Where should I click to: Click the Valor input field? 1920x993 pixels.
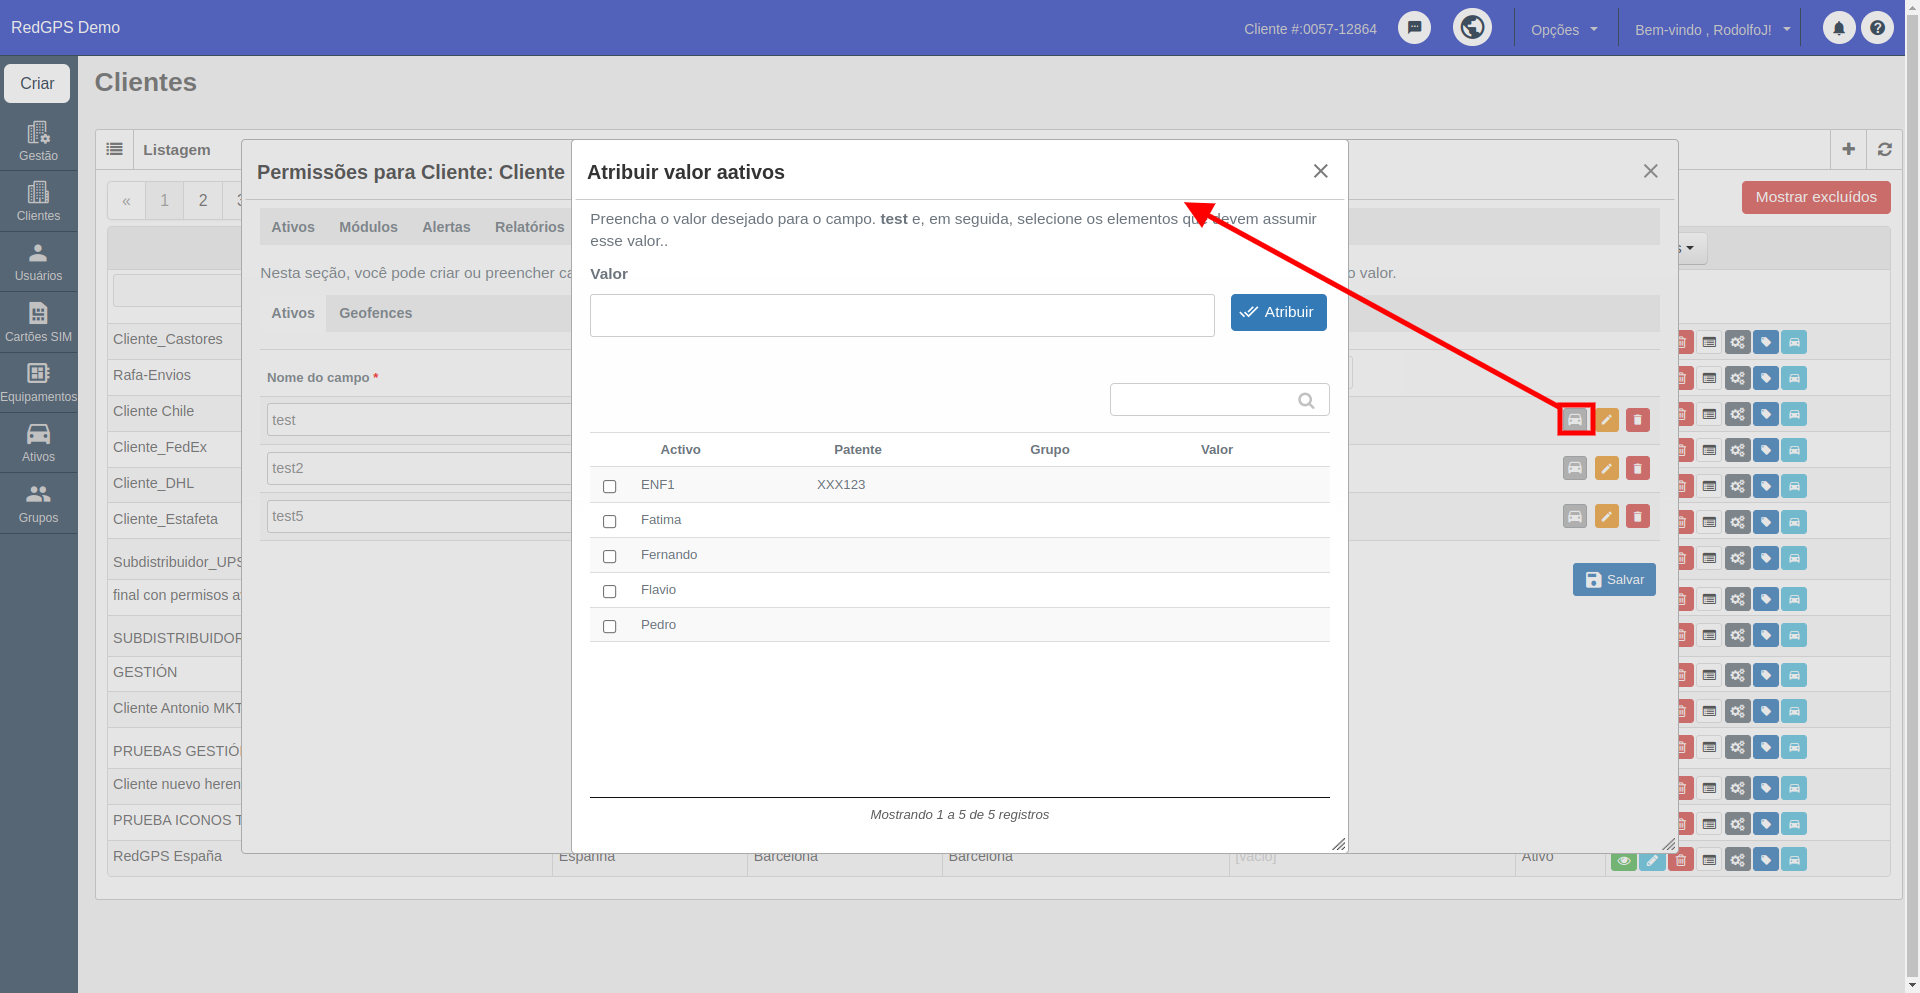coord(902,315)
